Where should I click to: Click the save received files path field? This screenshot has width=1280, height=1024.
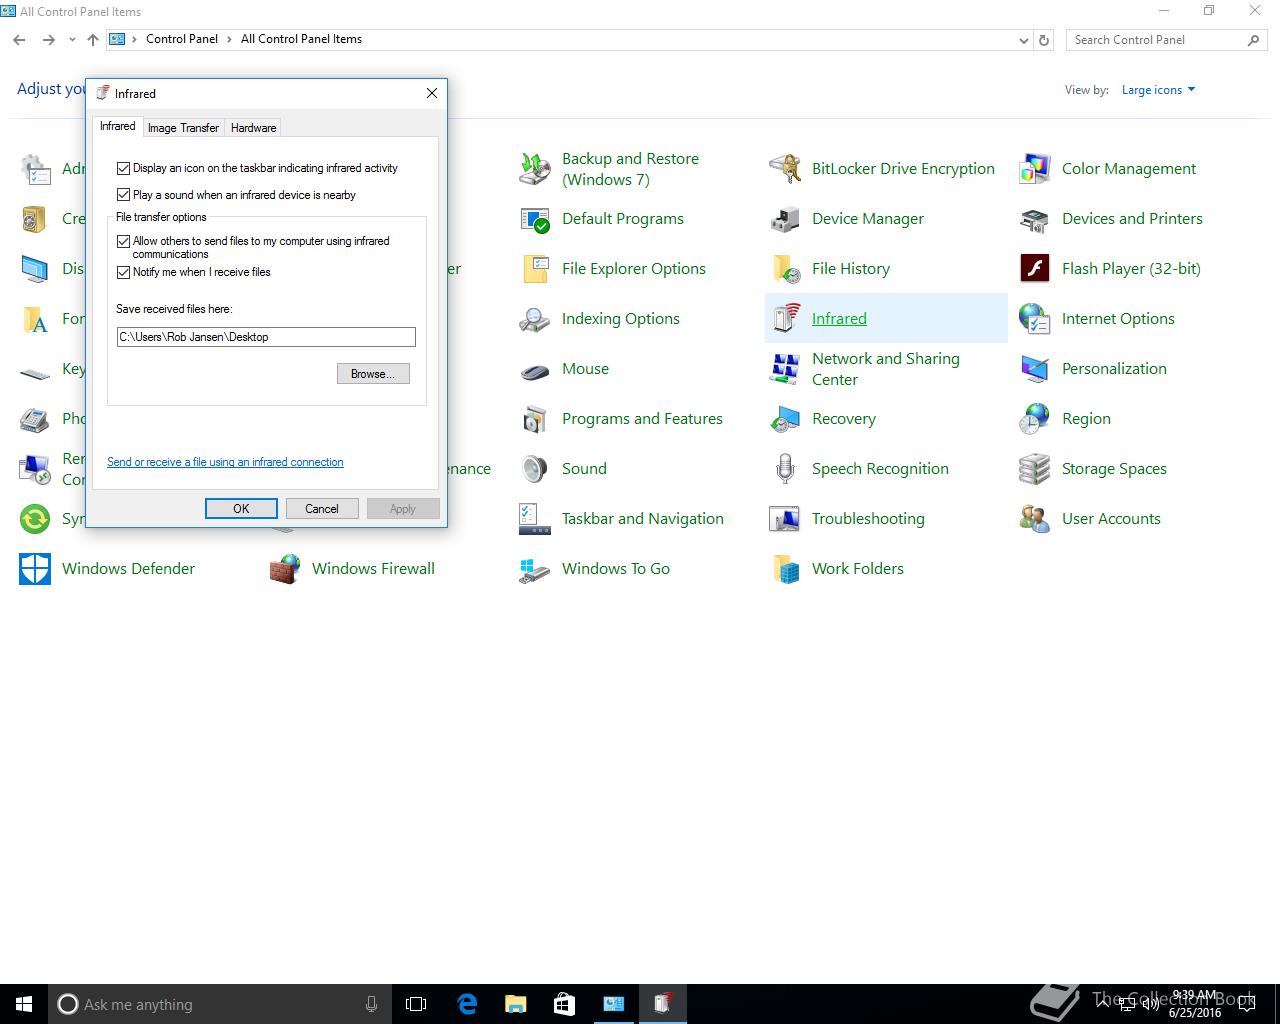(x=266, y=337)
